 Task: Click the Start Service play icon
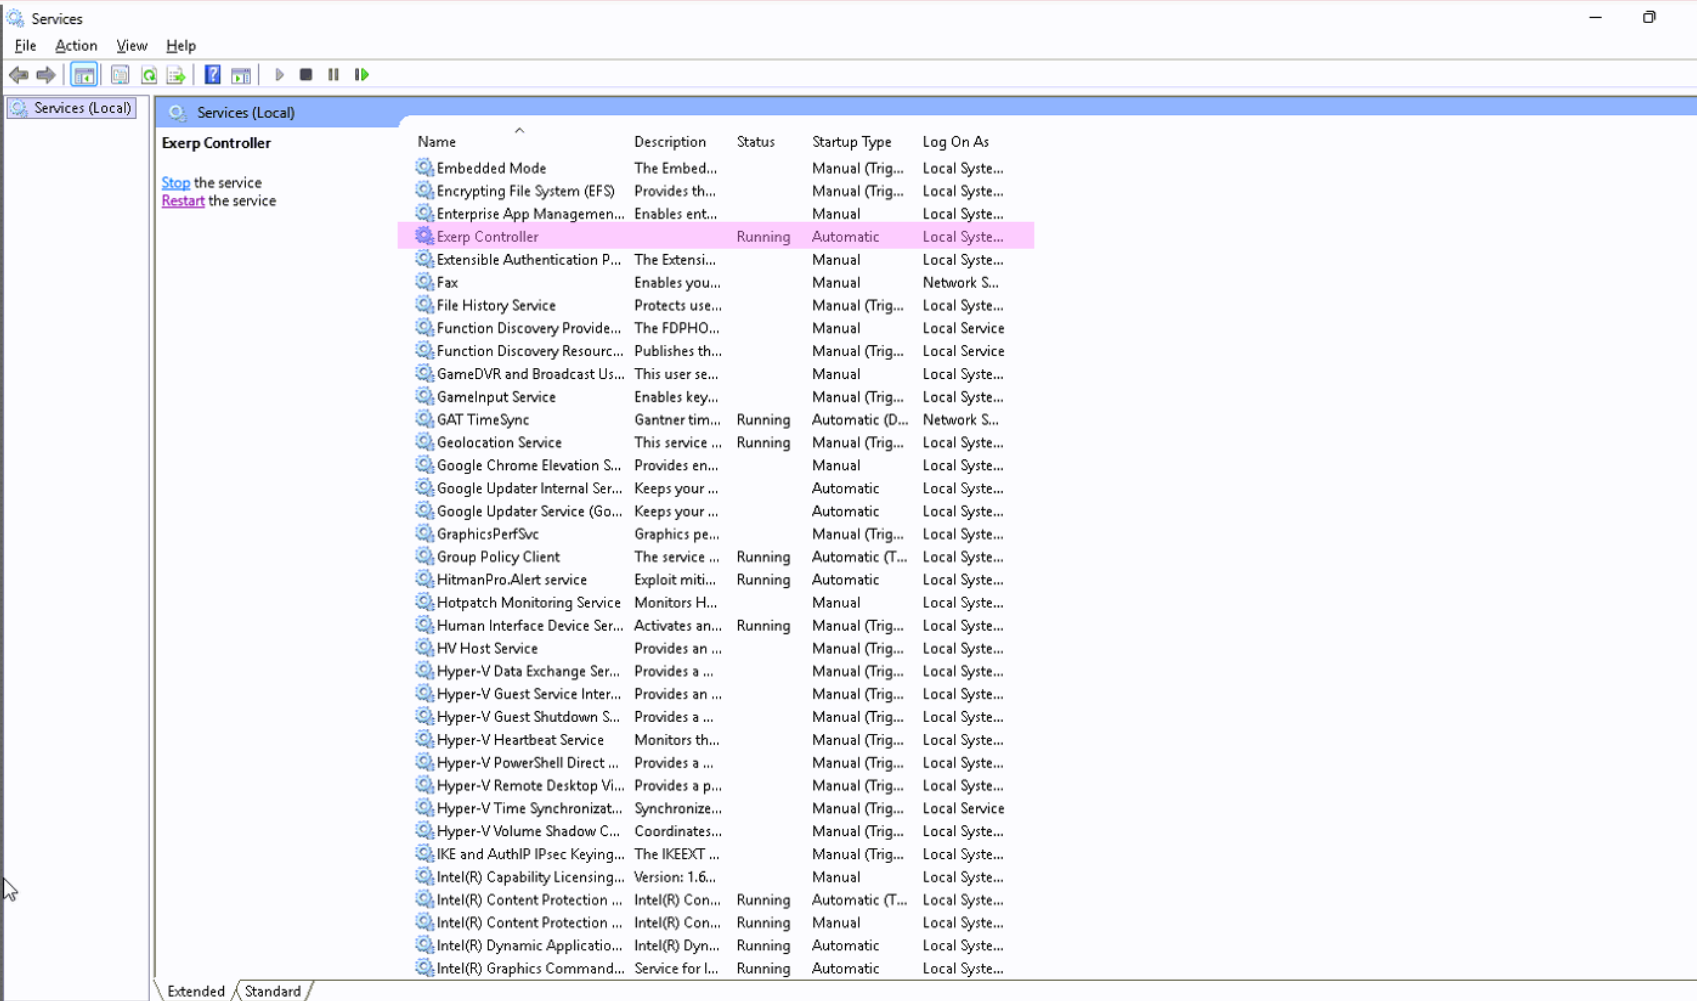point(279,75)
